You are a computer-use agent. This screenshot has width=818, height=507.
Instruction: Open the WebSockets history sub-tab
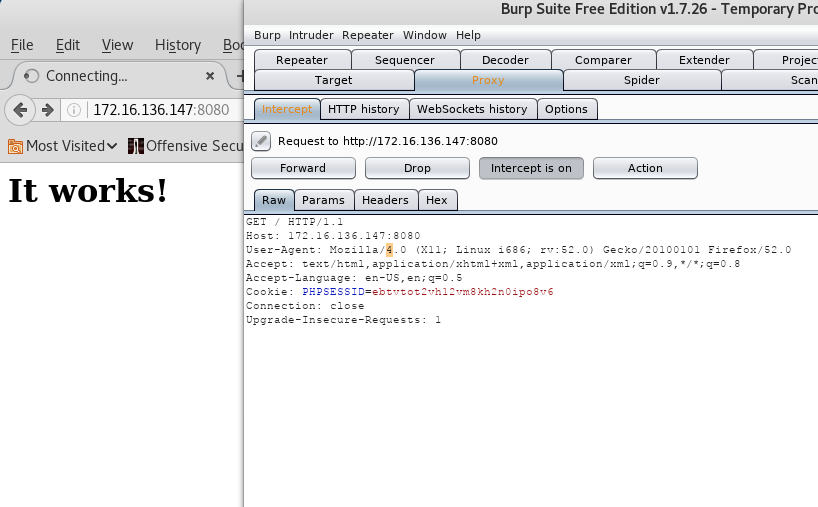[x=472, y=109]
